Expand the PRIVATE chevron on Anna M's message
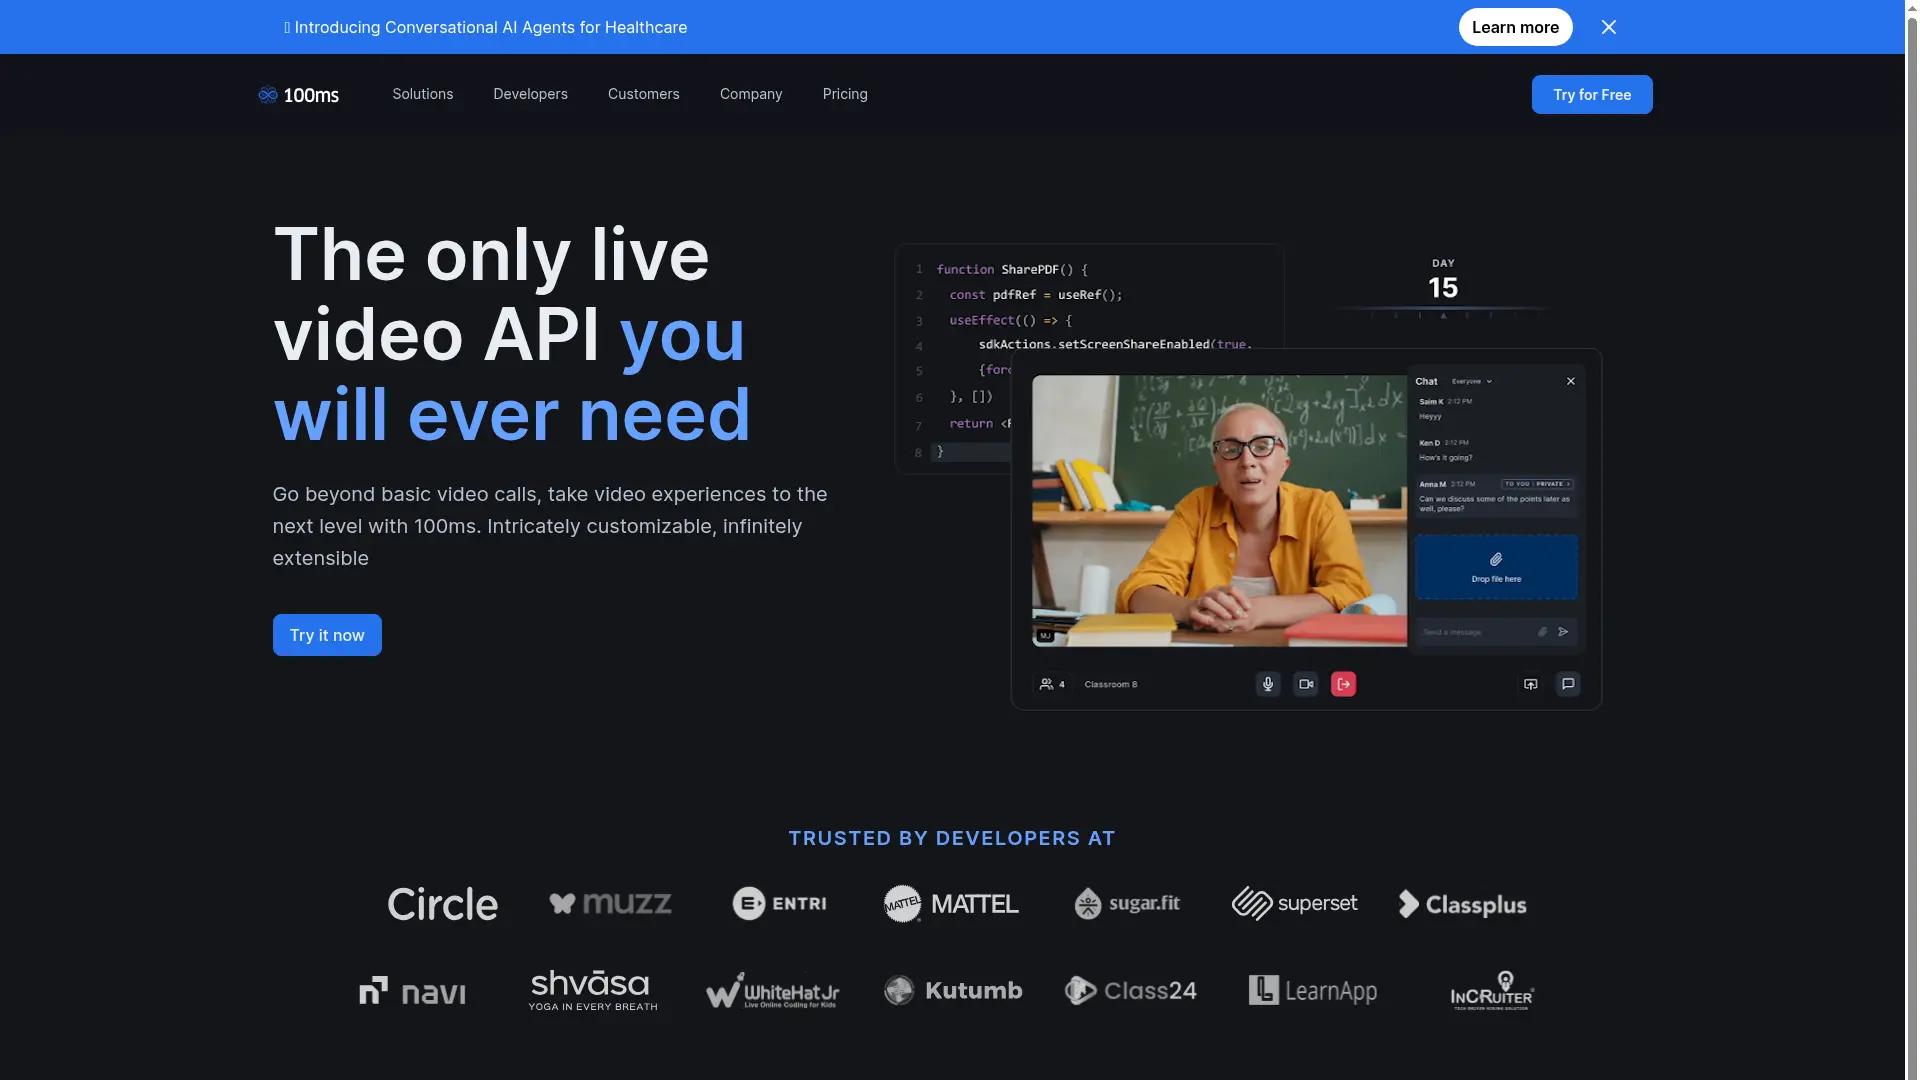This screenshot has width=1920, height=1080. (1568, 483)
